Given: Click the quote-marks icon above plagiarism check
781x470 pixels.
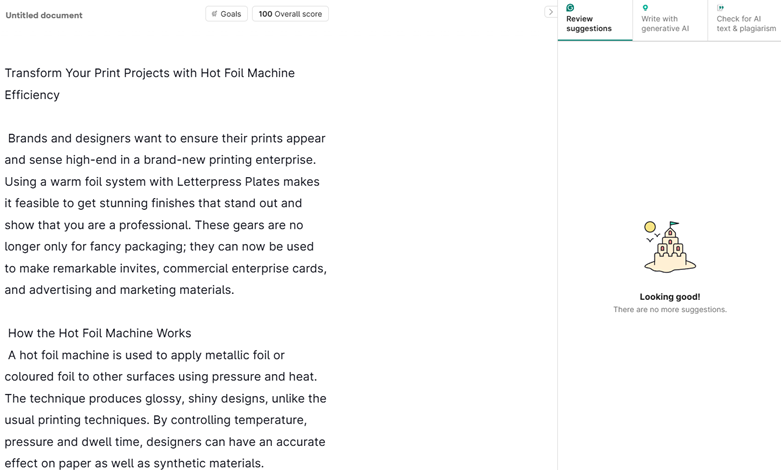Looking at the screenshot, I should point(720,8).
